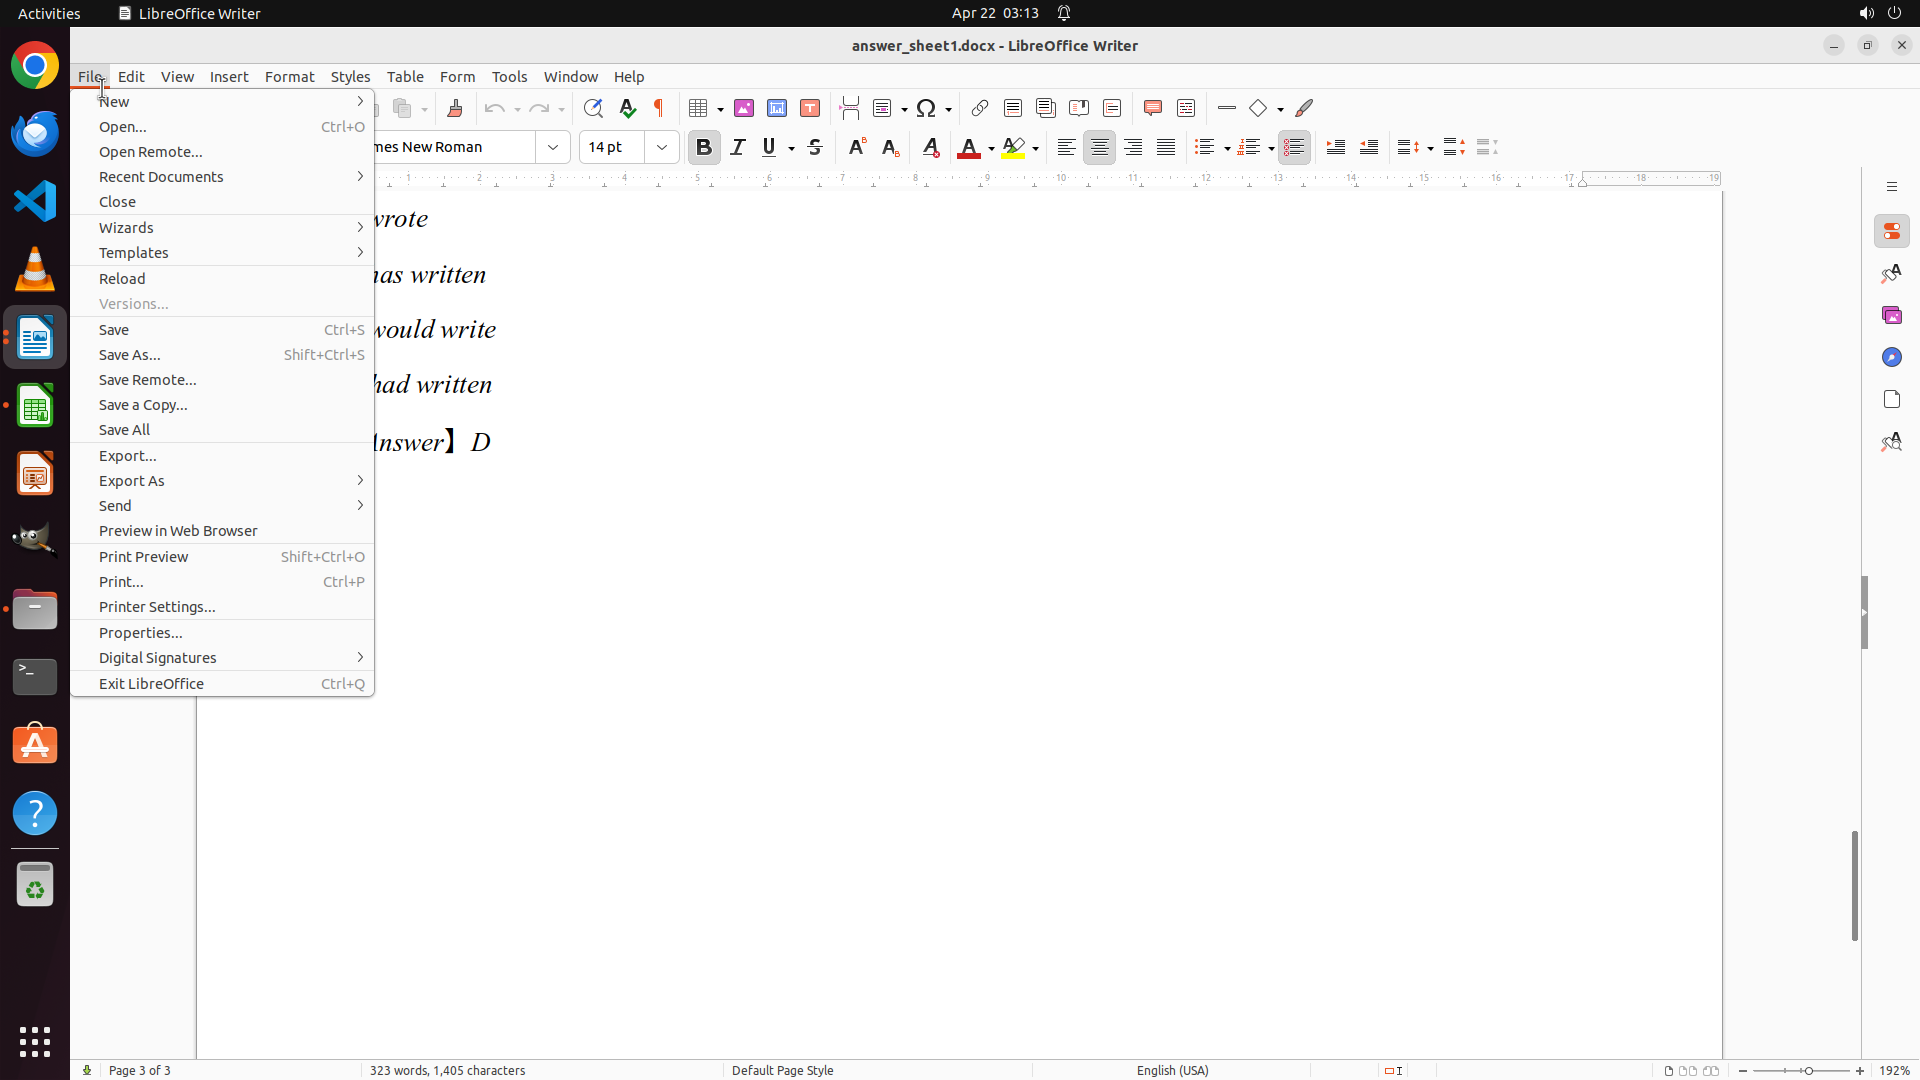Click the Clone Formatting paintbrush icon

point(455,108)
